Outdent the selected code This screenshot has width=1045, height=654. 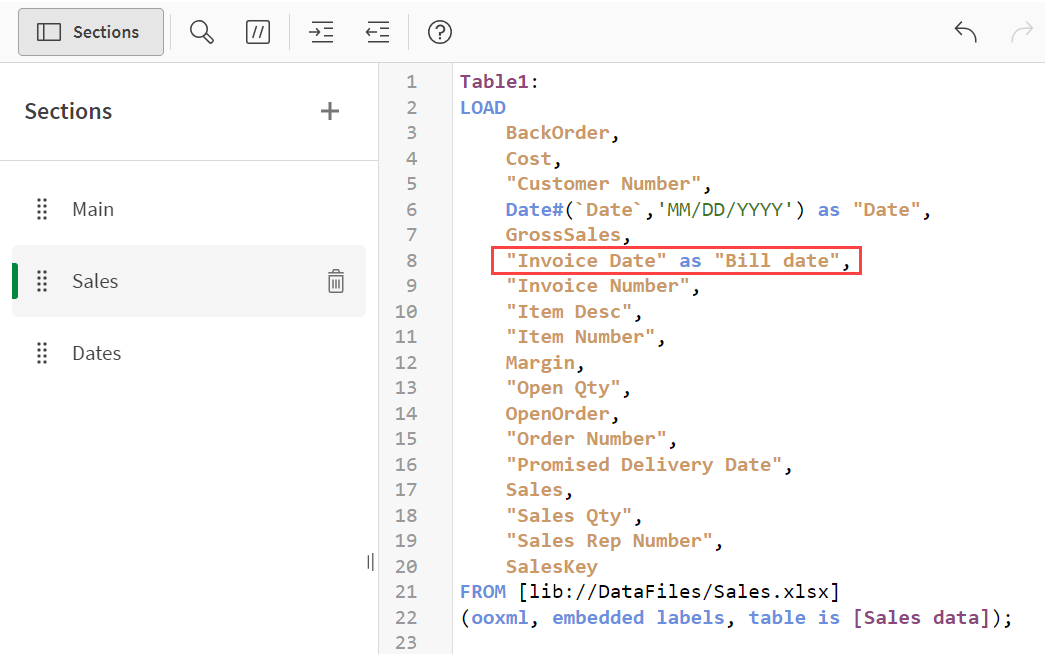coord(377,32)
